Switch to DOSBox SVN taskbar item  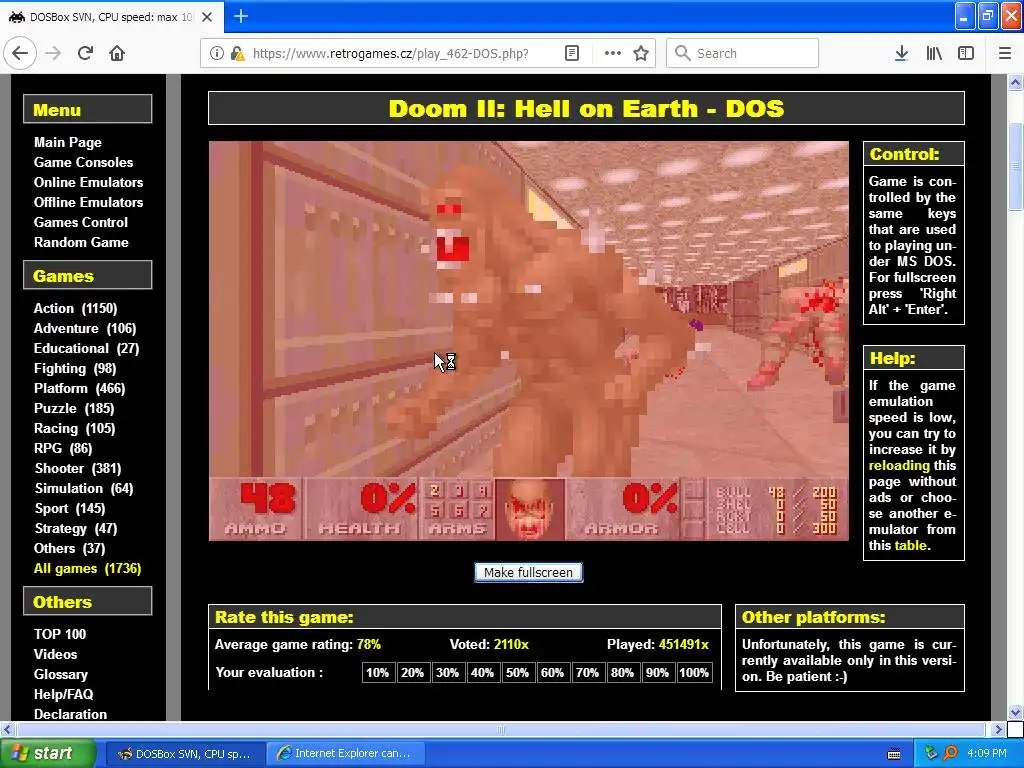pyautogui.click(x=185, y=754)
